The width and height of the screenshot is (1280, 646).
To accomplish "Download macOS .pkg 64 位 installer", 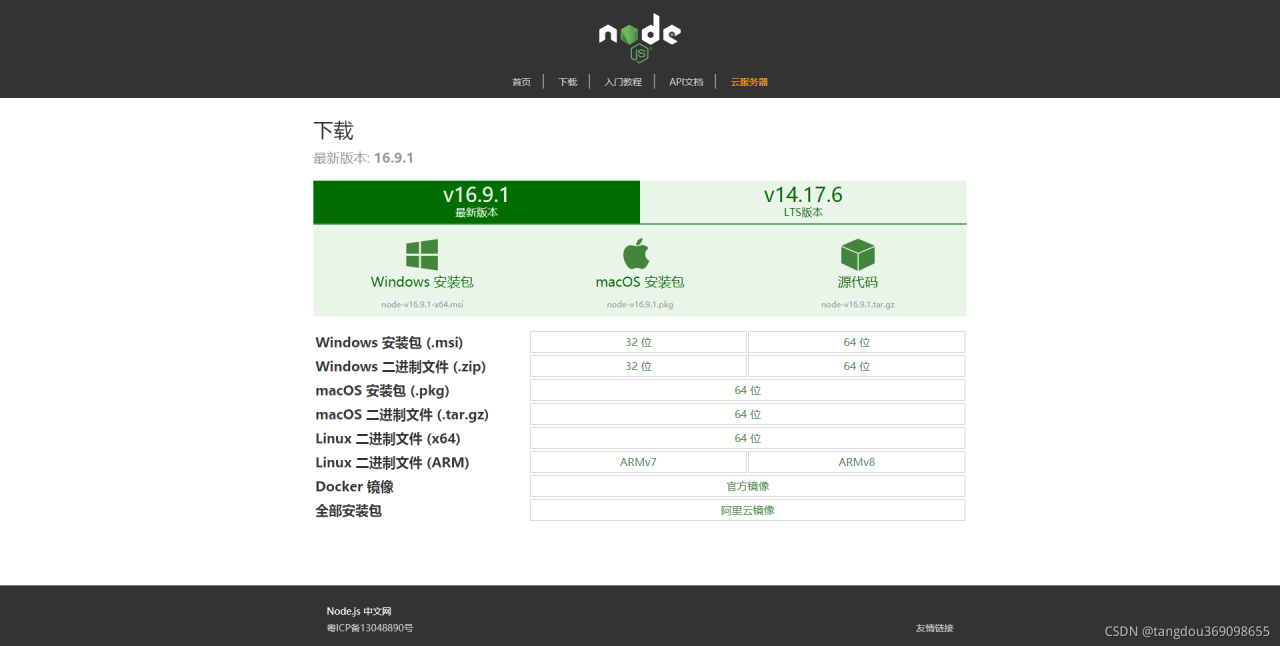I will [x=748, y=390].
